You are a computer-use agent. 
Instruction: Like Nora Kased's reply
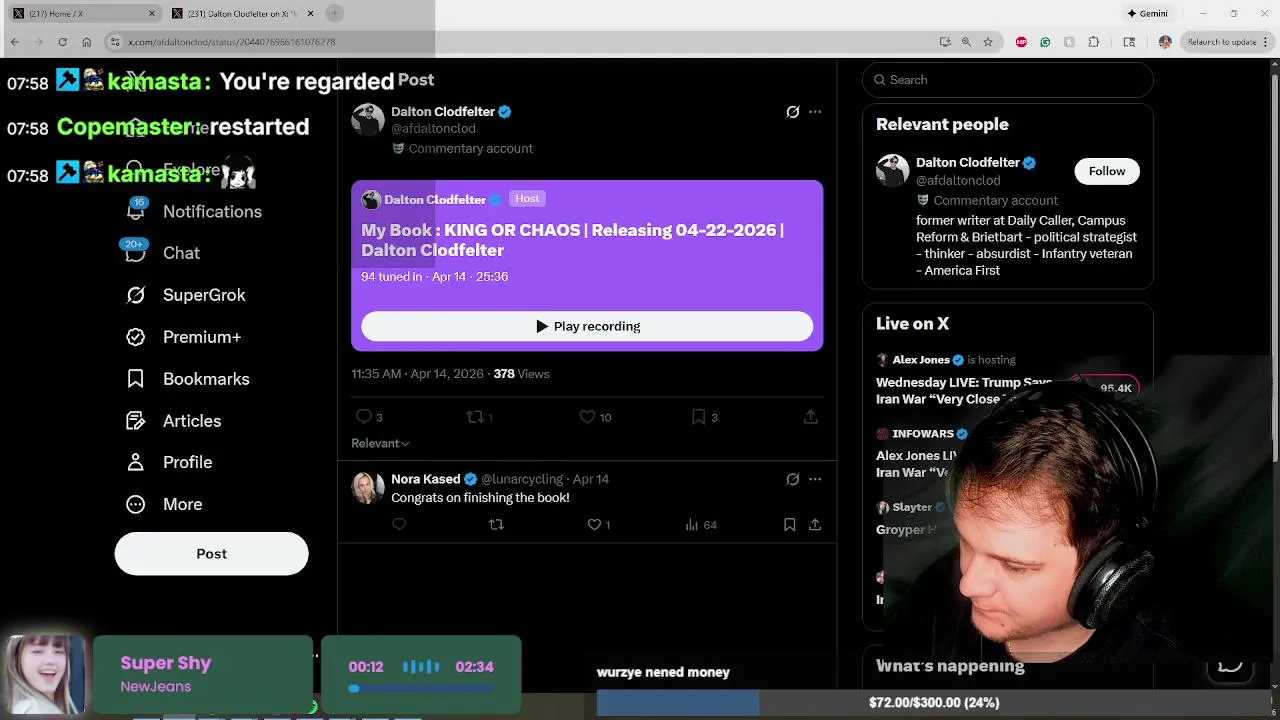pyautogui.click(x=594, y=524)
